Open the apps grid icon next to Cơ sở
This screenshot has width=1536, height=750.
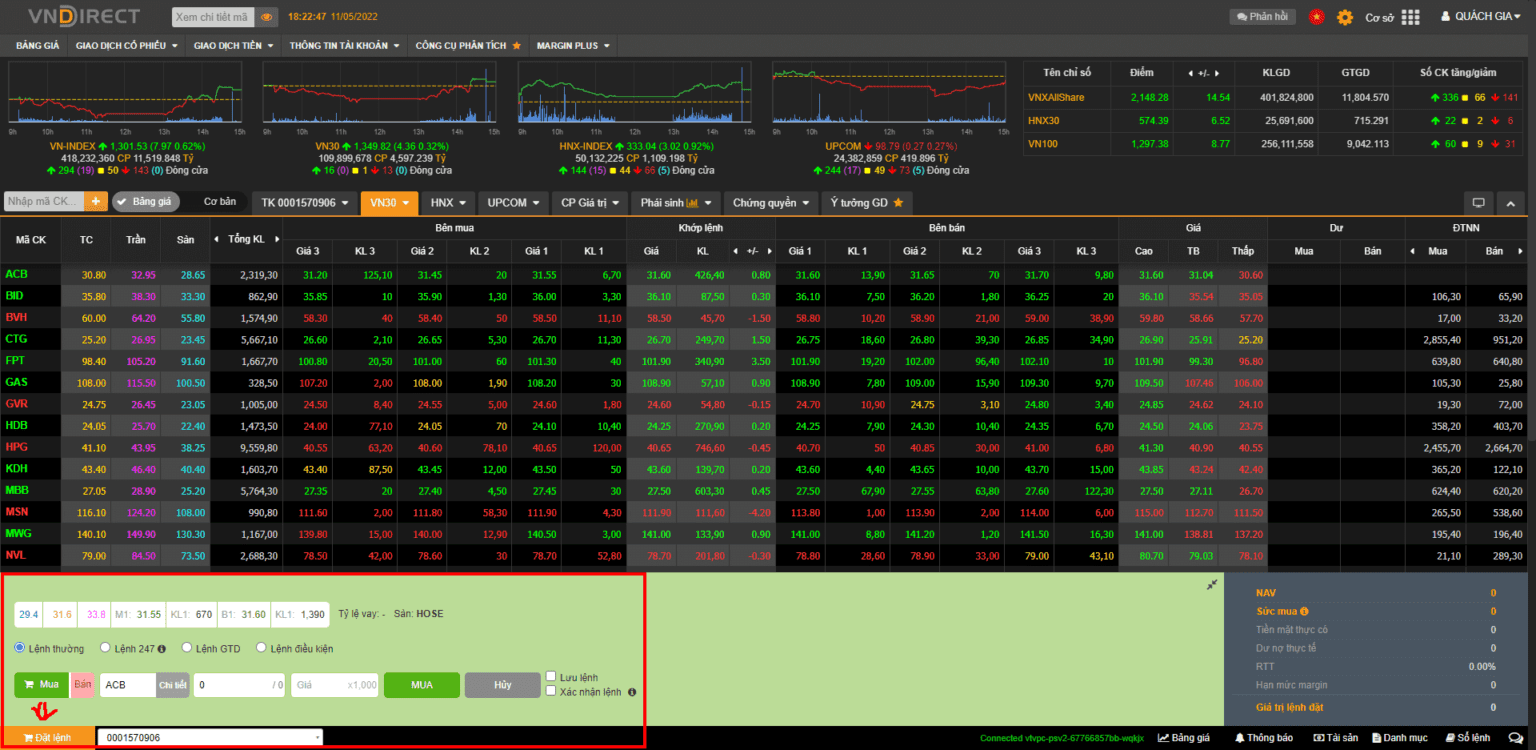1410,17
